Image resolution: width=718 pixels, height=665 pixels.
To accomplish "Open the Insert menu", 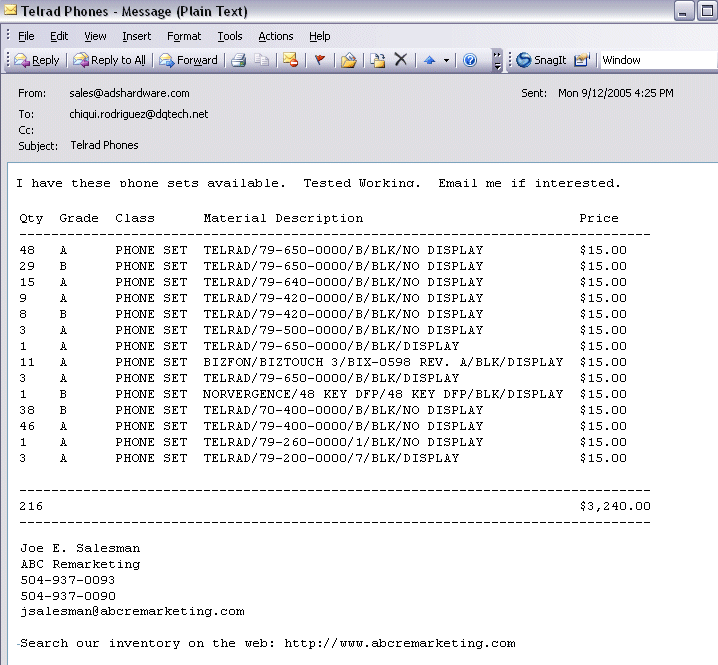I will coord(136,36).
